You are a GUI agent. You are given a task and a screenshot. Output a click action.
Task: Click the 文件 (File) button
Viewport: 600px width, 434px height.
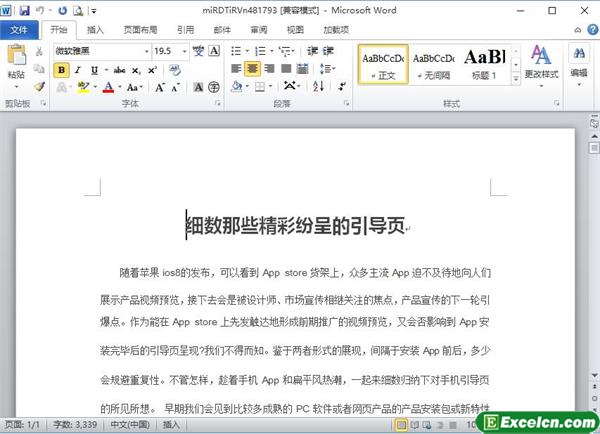tap(19, 30)
